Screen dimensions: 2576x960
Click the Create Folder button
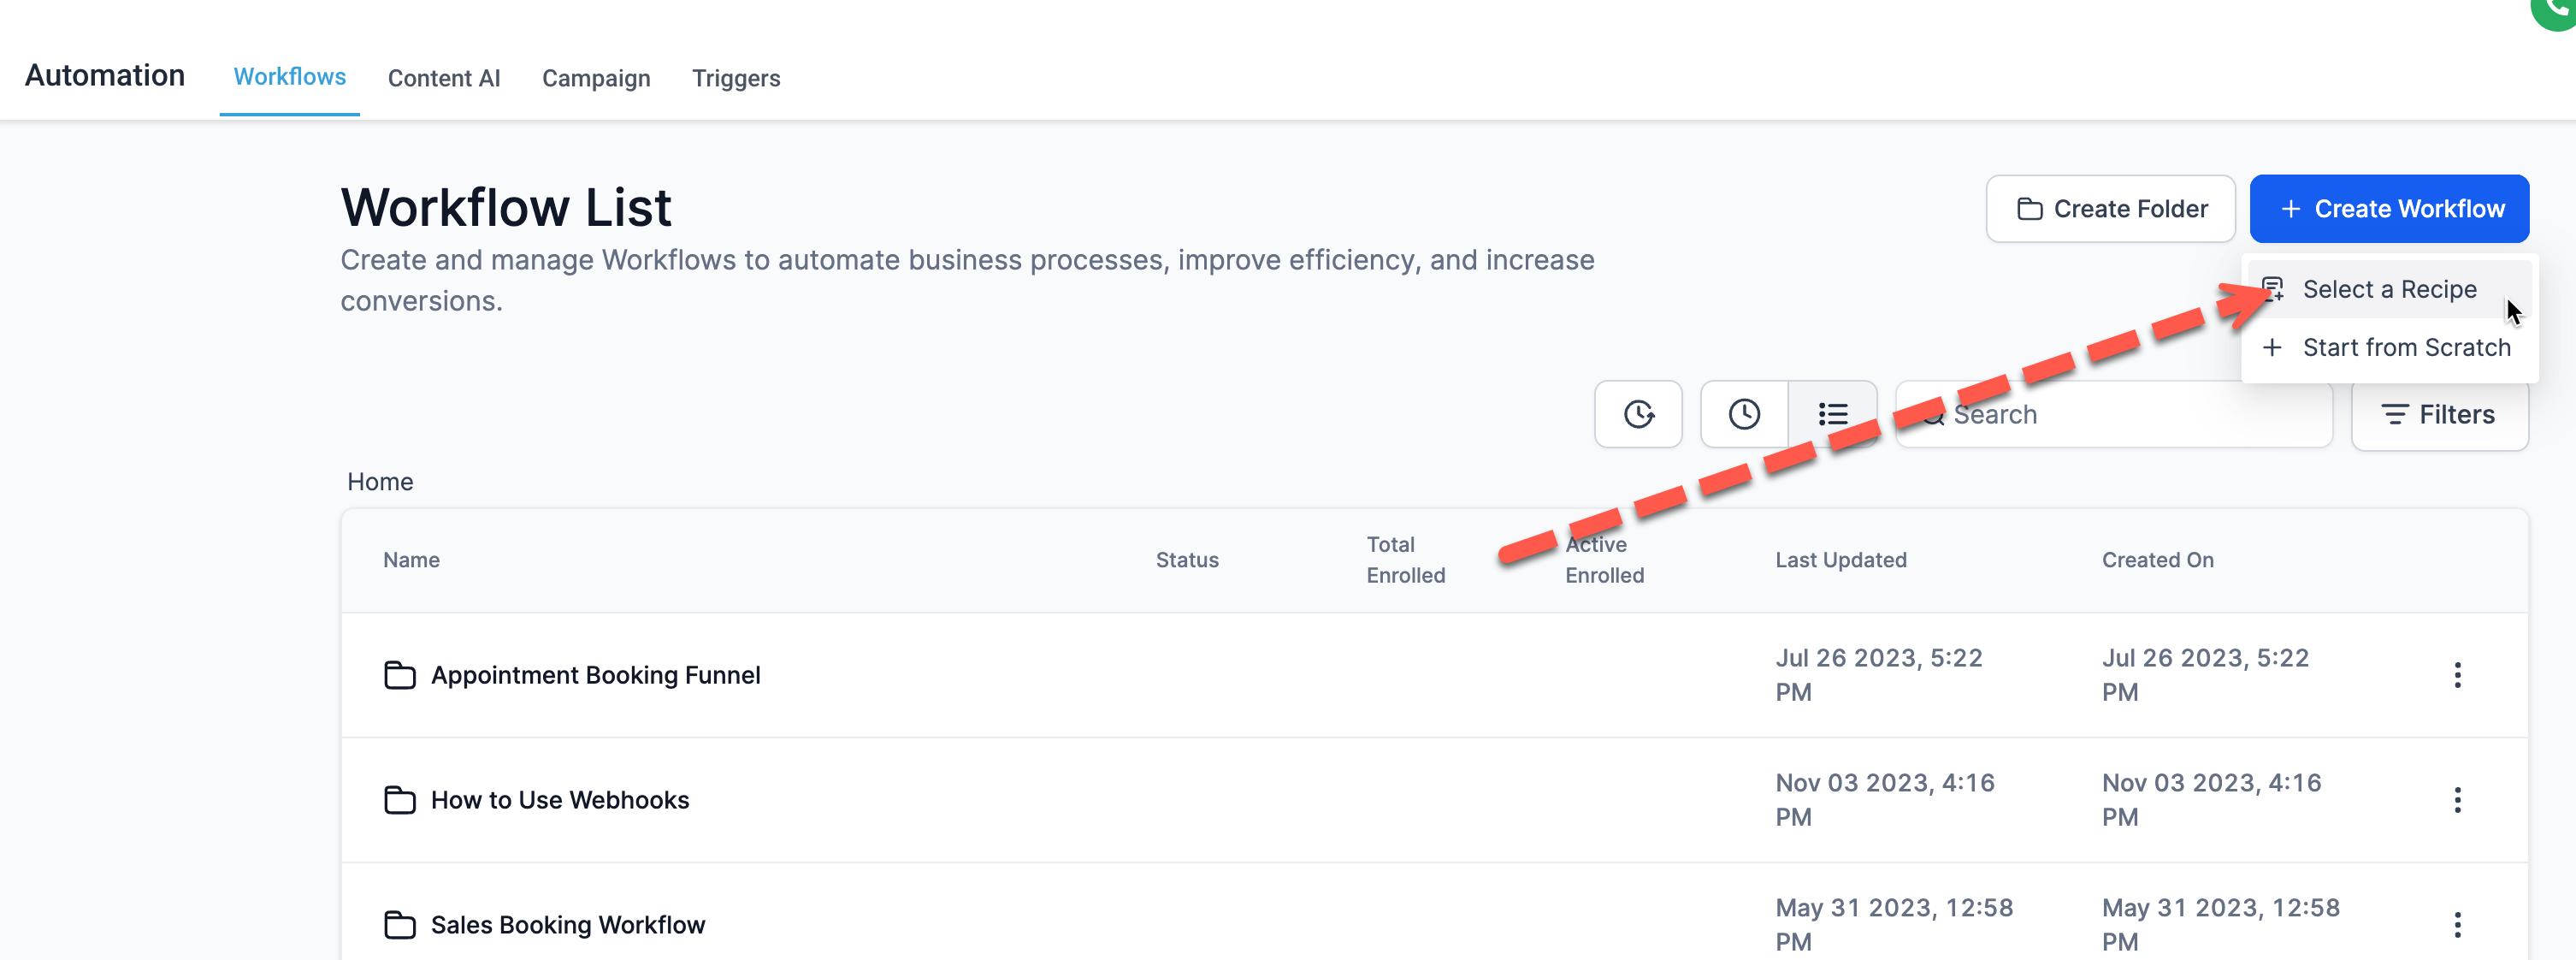[x=2110, y=208]
